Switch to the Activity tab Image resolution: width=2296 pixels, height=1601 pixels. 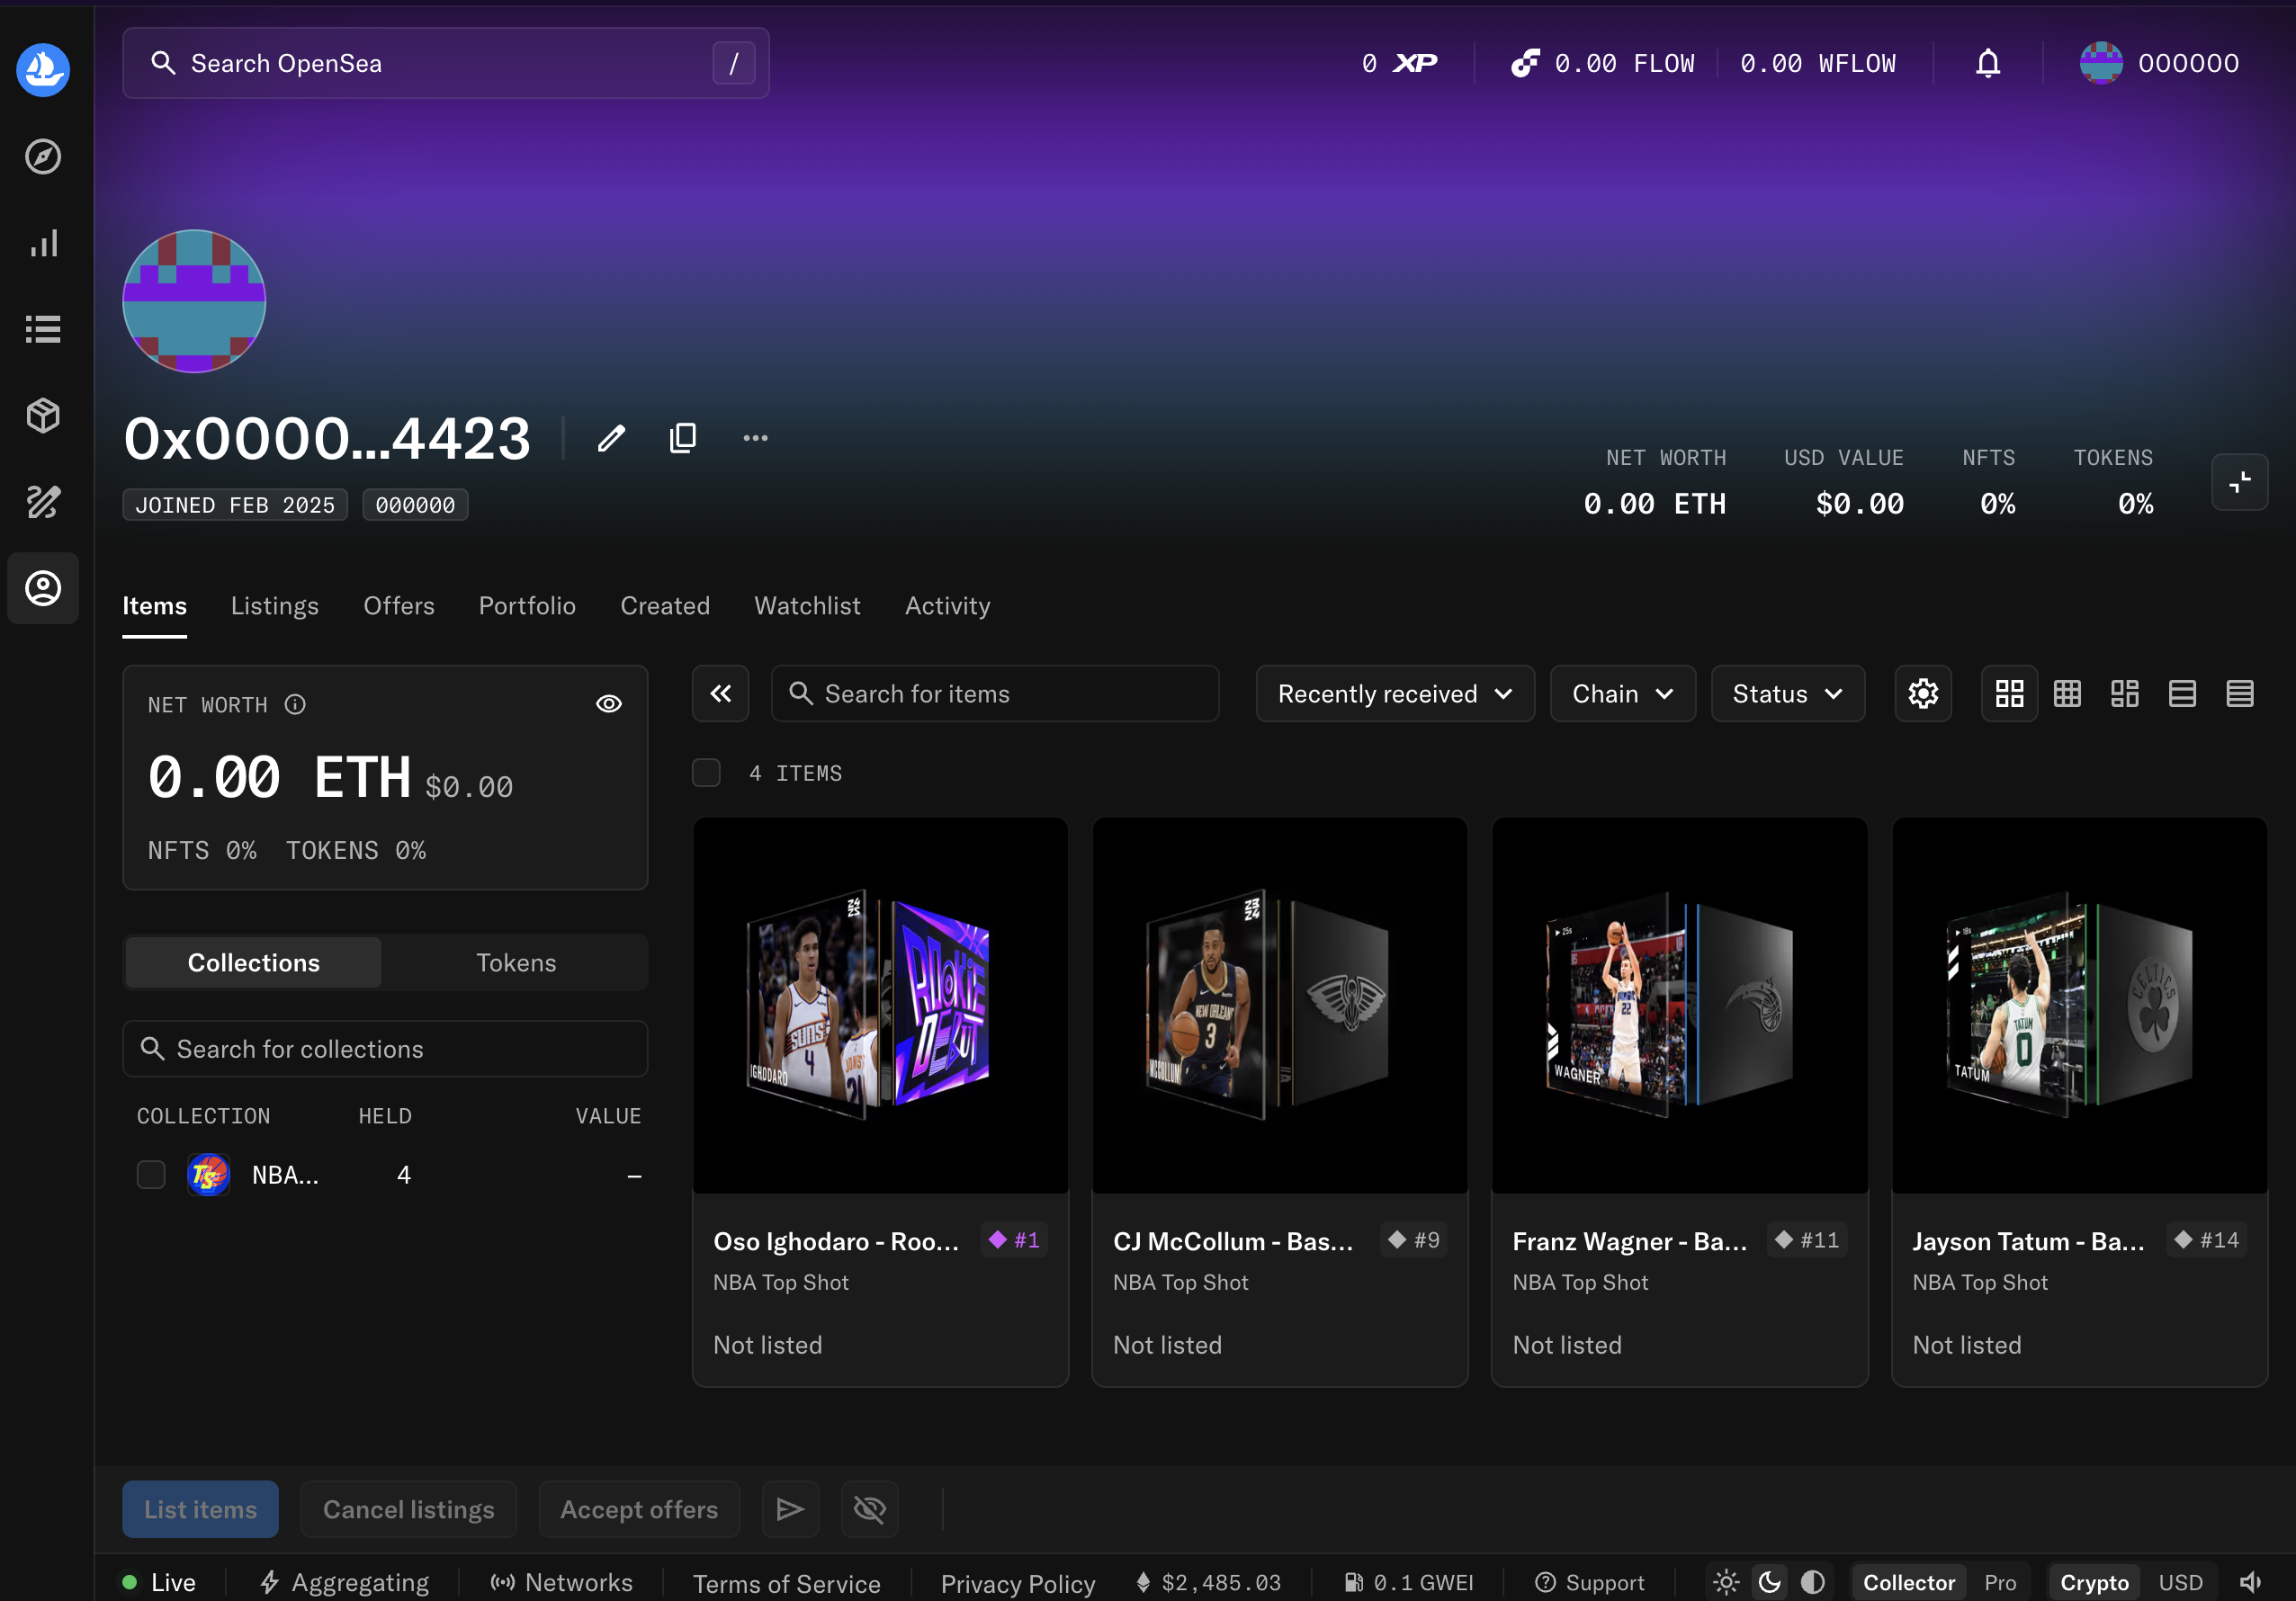(947, 606)
